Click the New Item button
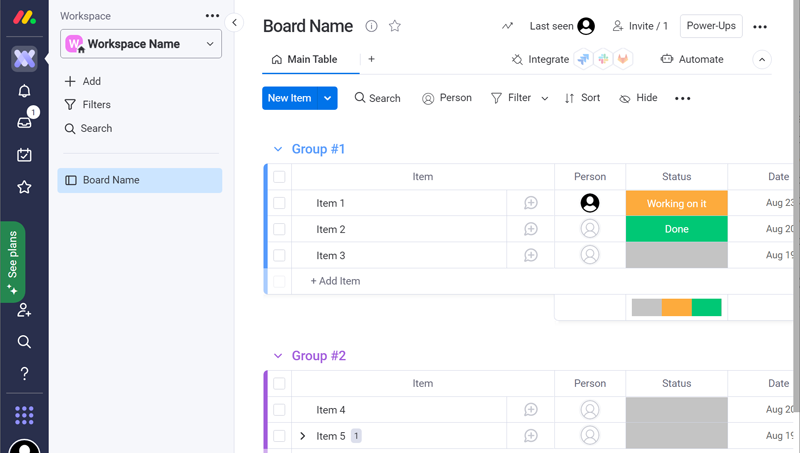 coord(289,98)
